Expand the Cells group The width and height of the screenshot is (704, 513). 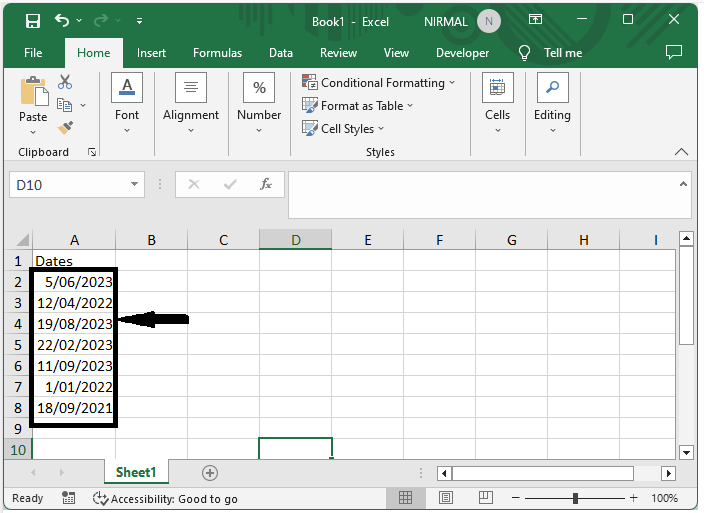click(497, 103)
